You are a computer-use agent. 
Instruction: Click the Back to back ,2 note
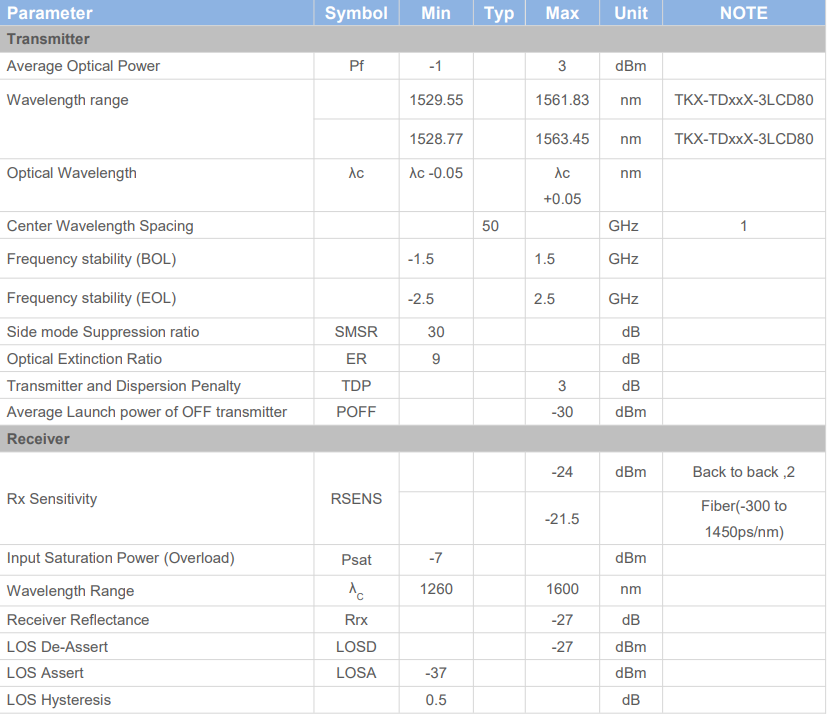[744, 472]
